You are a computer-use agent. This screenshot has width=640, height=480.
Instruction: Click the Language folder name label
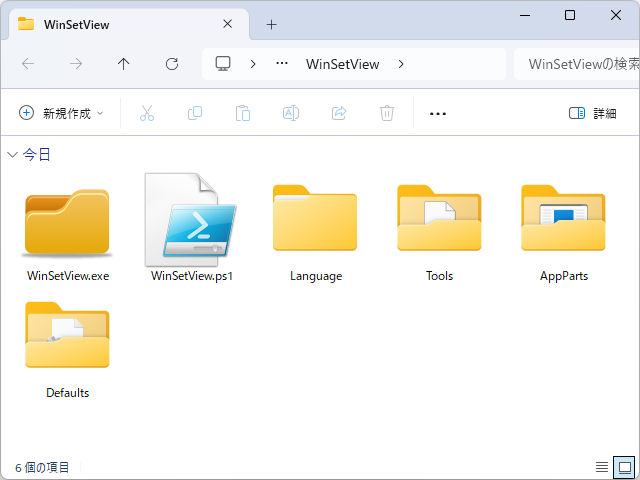point(316,276)
